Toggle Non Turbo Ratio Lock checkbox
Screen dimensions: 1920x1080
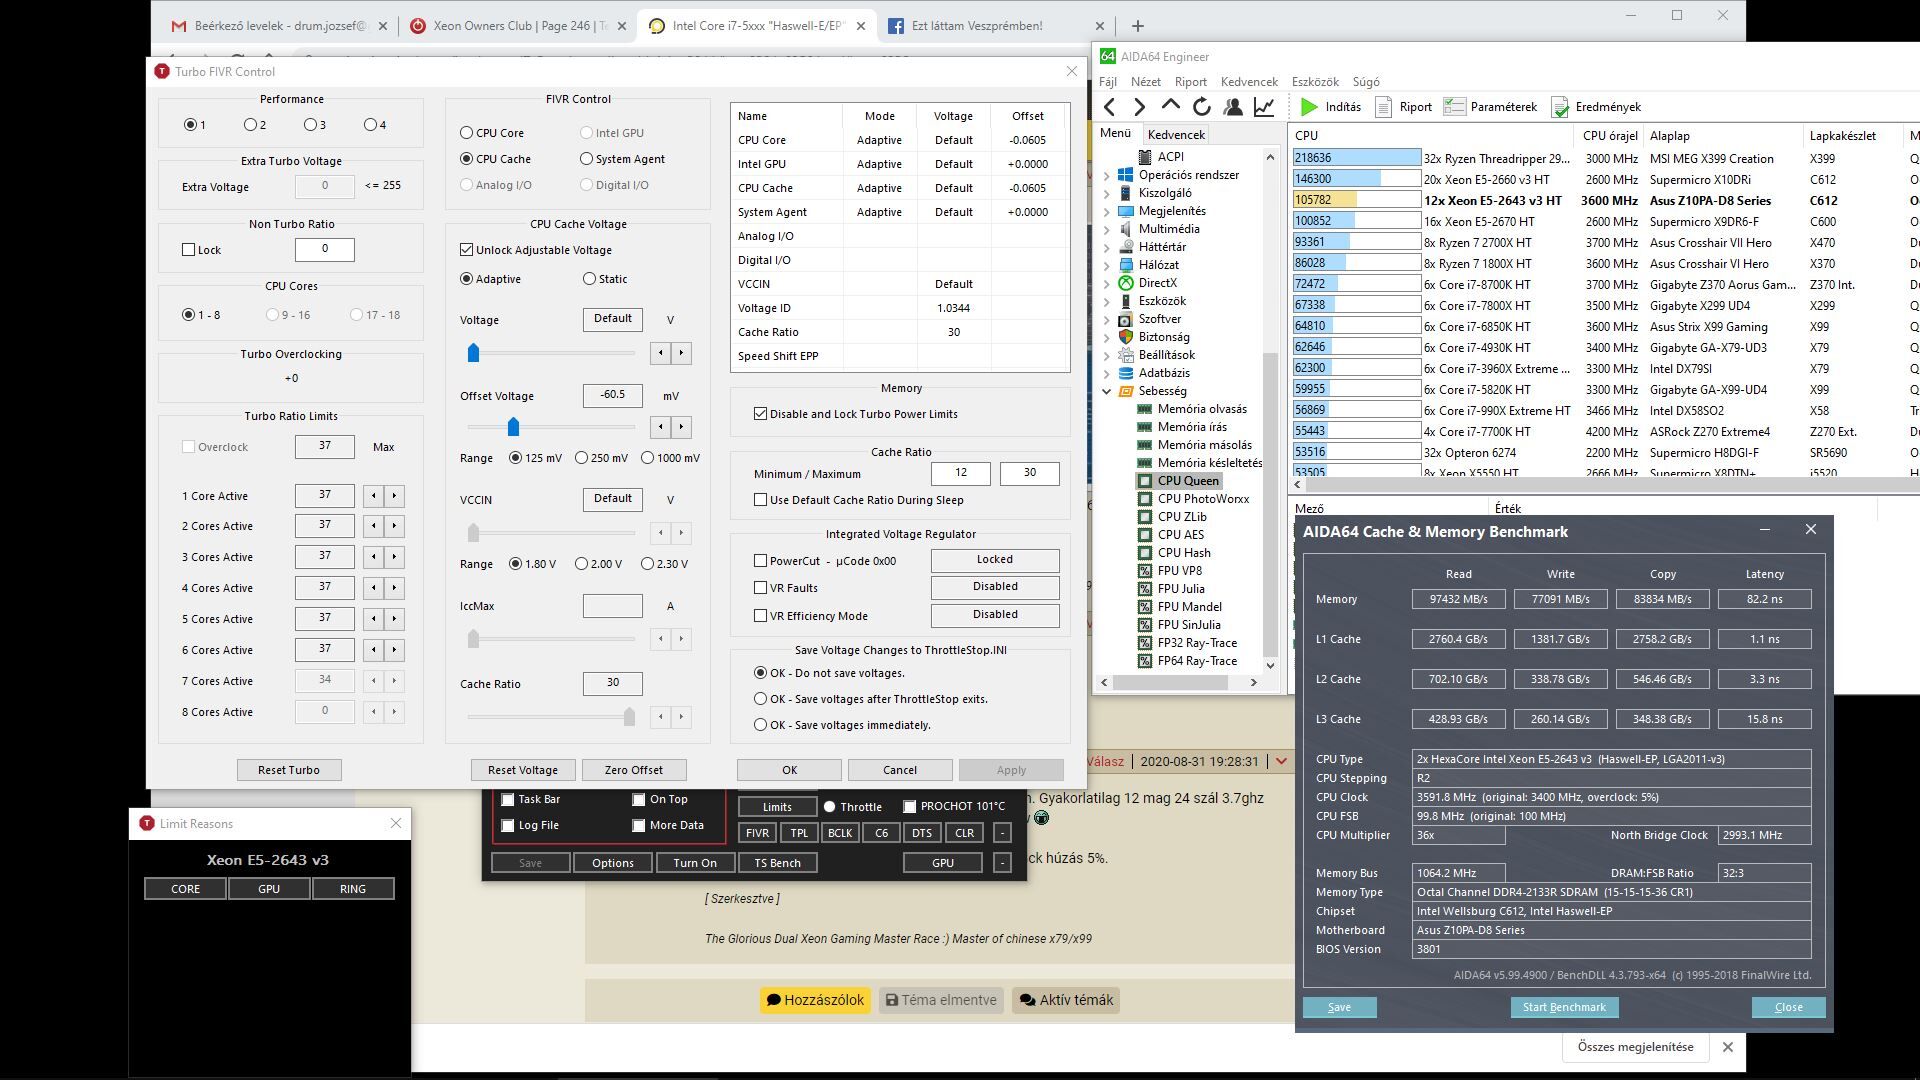point(189,250)
